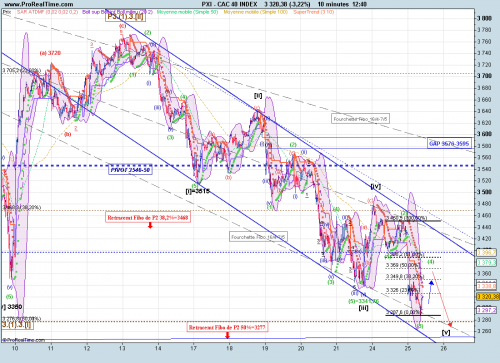Click red arrow under Retracement Fibo 50%=3277
Viewport: 500px width, 363px height.
(x=228, y=335)
